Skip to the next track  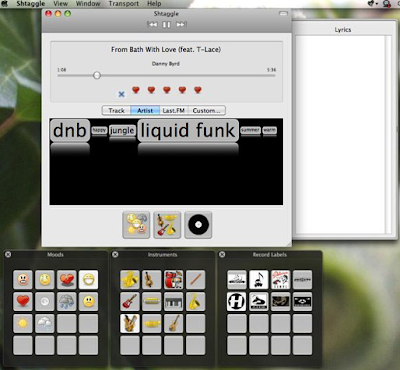coord(181,25)
